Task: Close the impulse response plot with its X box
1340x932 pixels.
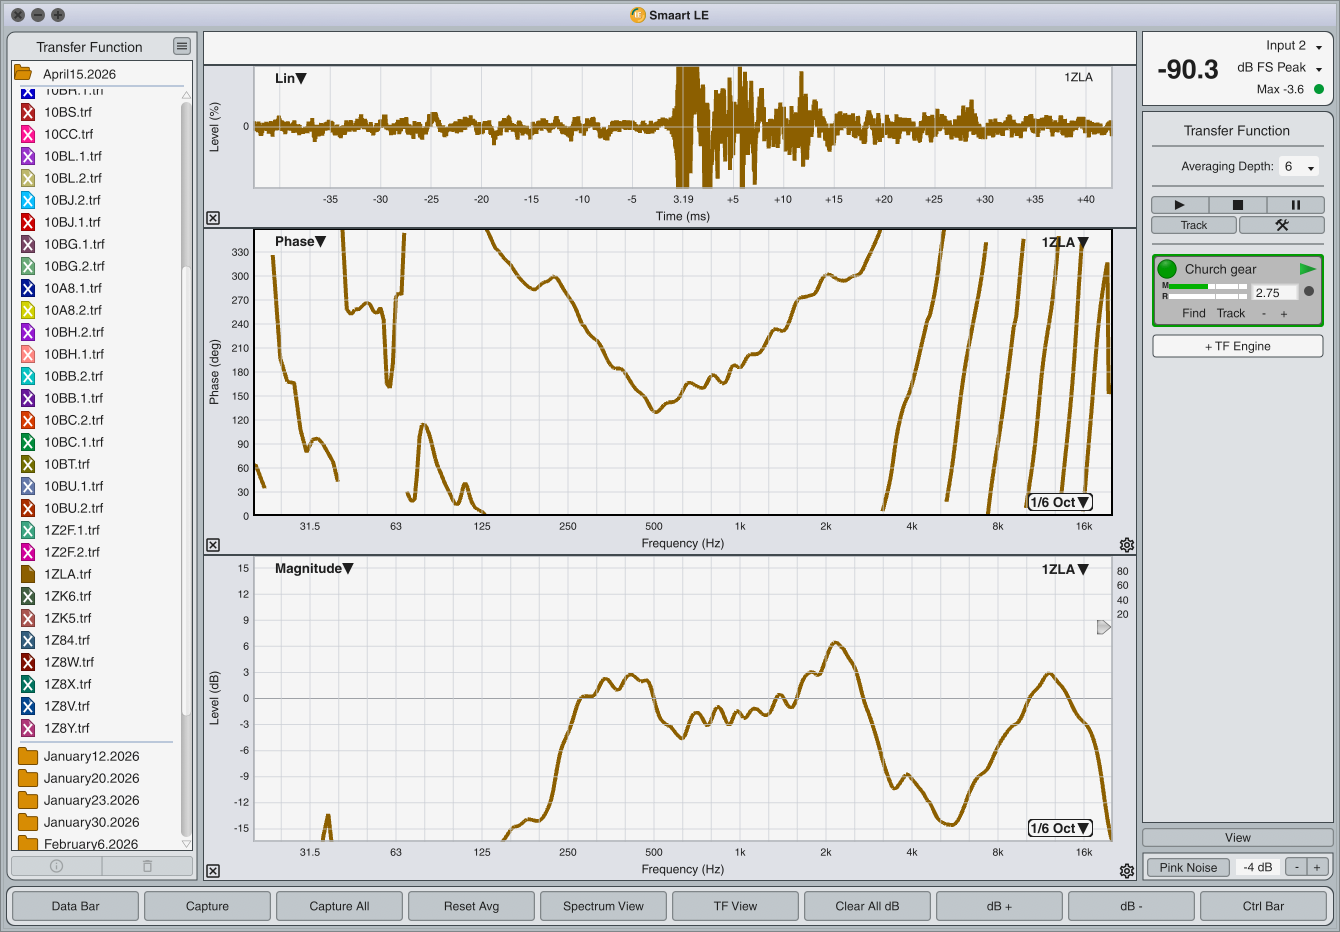Action: (x=213, y=218)
